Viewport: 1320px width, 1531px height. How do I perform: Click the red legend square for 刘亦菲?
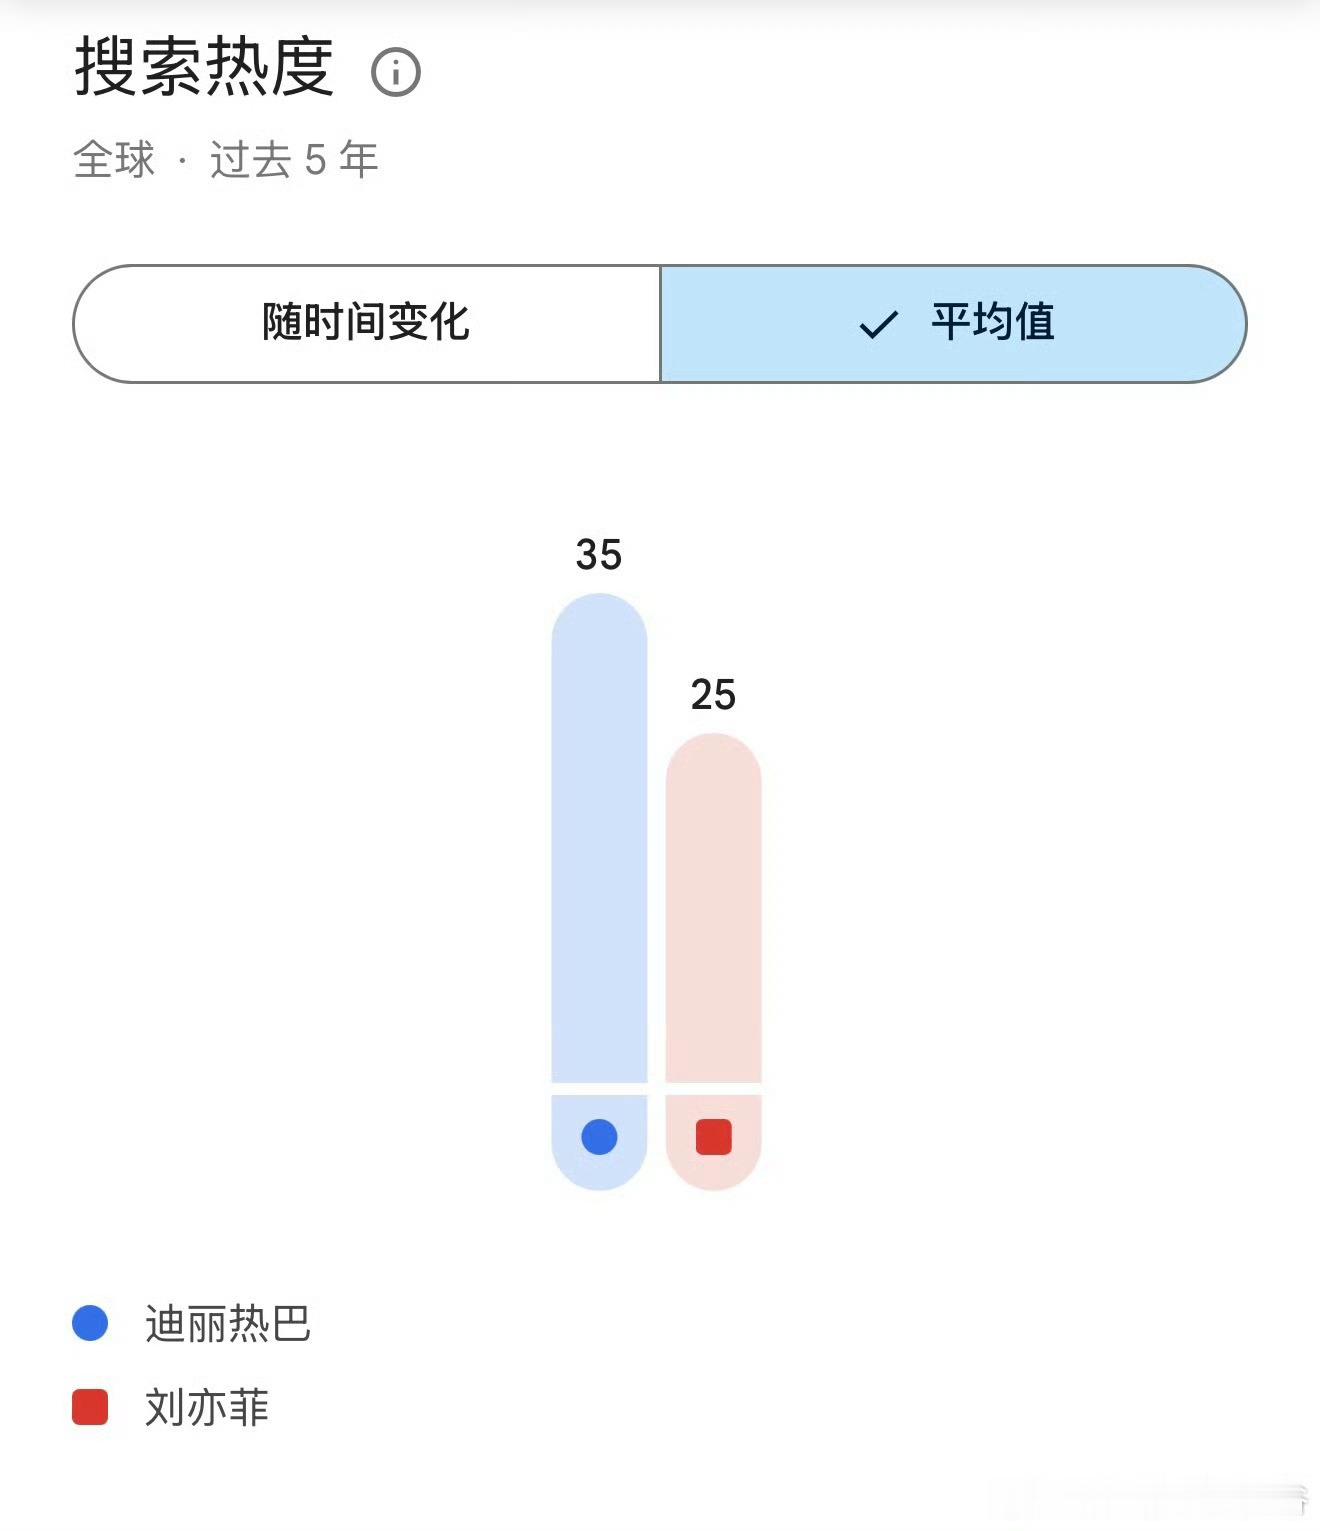tap(90, 1406)
